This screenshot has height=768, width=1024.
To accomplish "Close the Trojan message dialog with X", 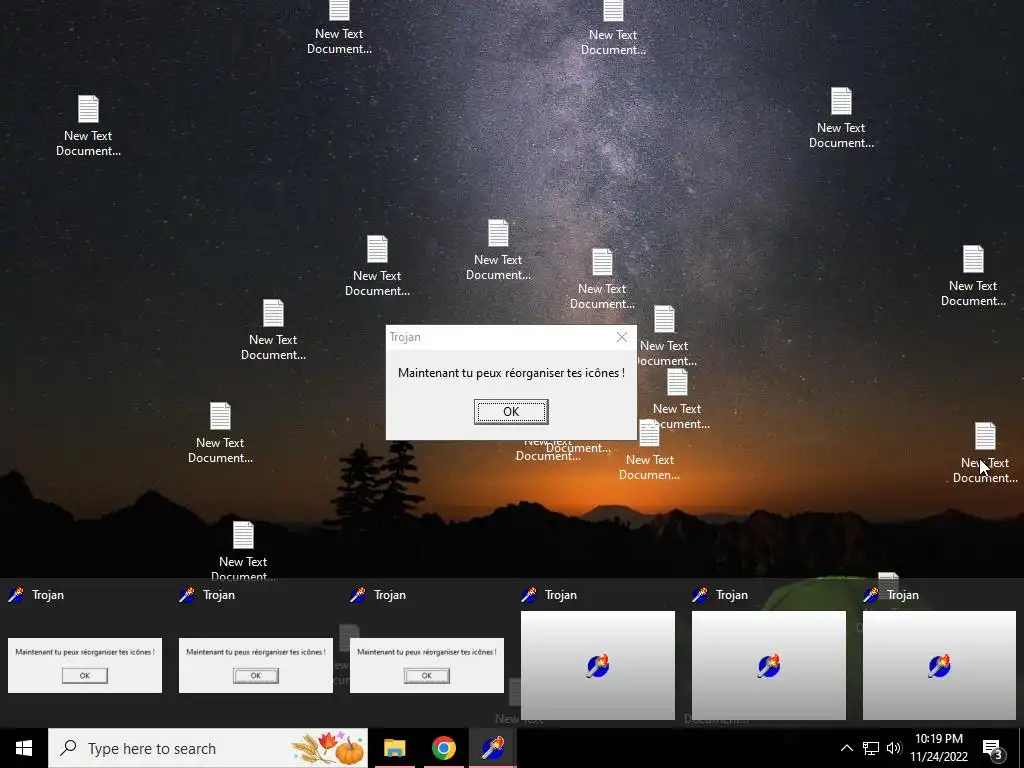I will pyautogui.click(x=622, y=337).
